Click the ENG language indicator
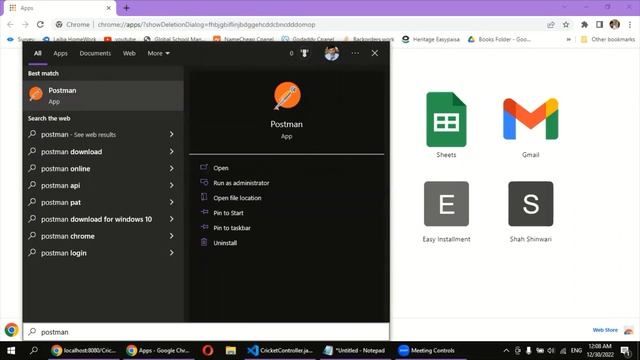 pos(576,350)
